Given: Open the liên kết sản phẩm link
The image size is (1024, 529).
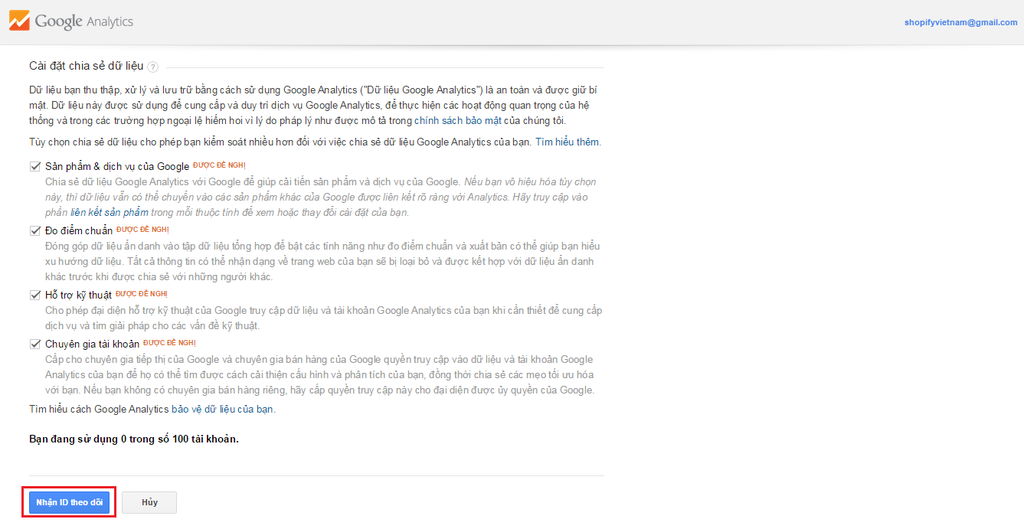Looking at the screenshot, I should click(109, 212).
